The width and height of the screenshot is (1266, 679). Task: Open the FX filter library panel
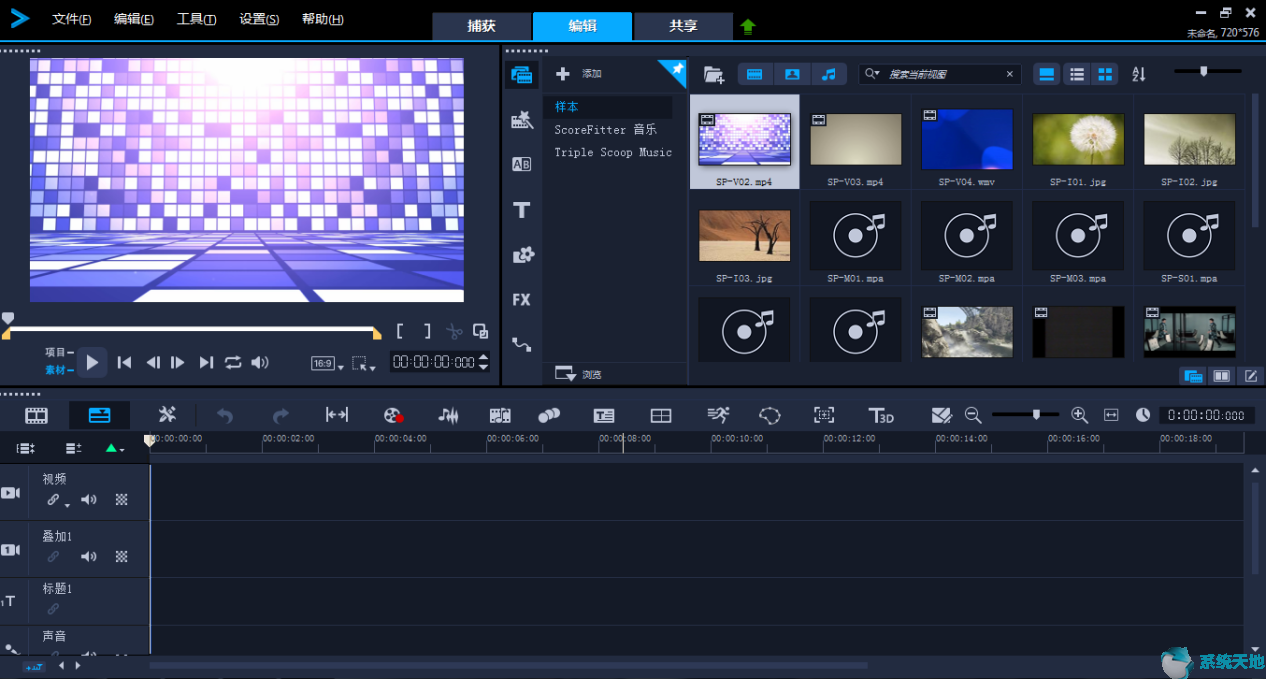[x=521, y=299]
